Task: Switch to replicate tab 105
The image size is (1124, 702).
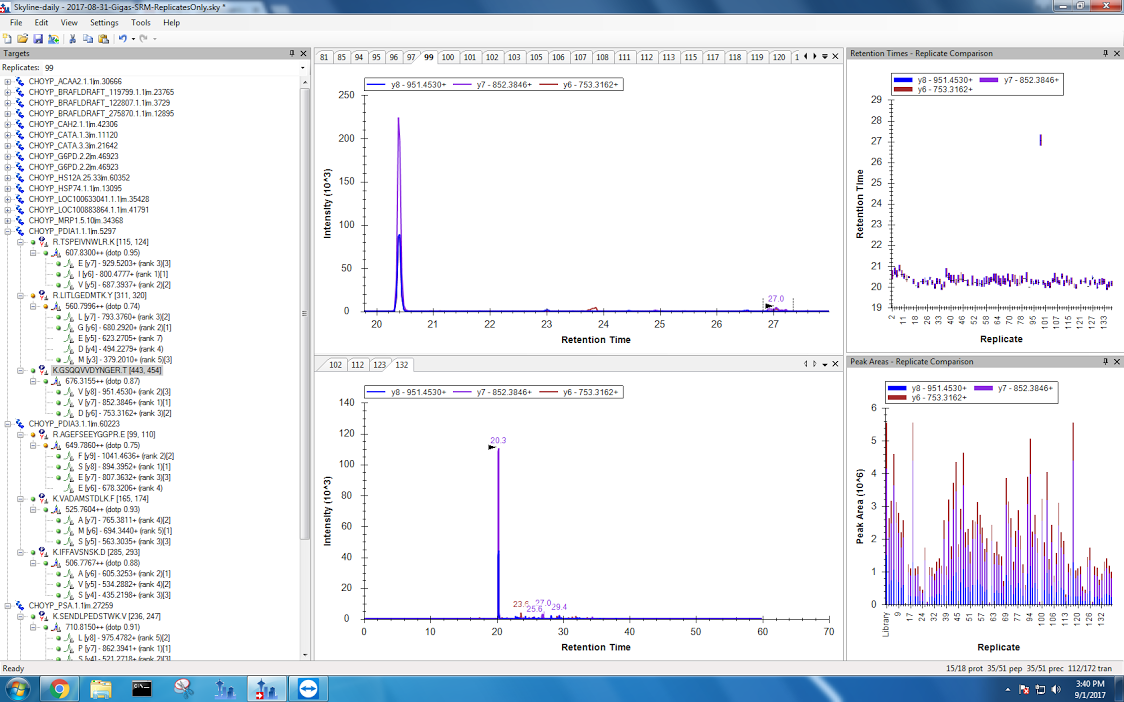Action: pyautogui.click(x=536, y=57)
